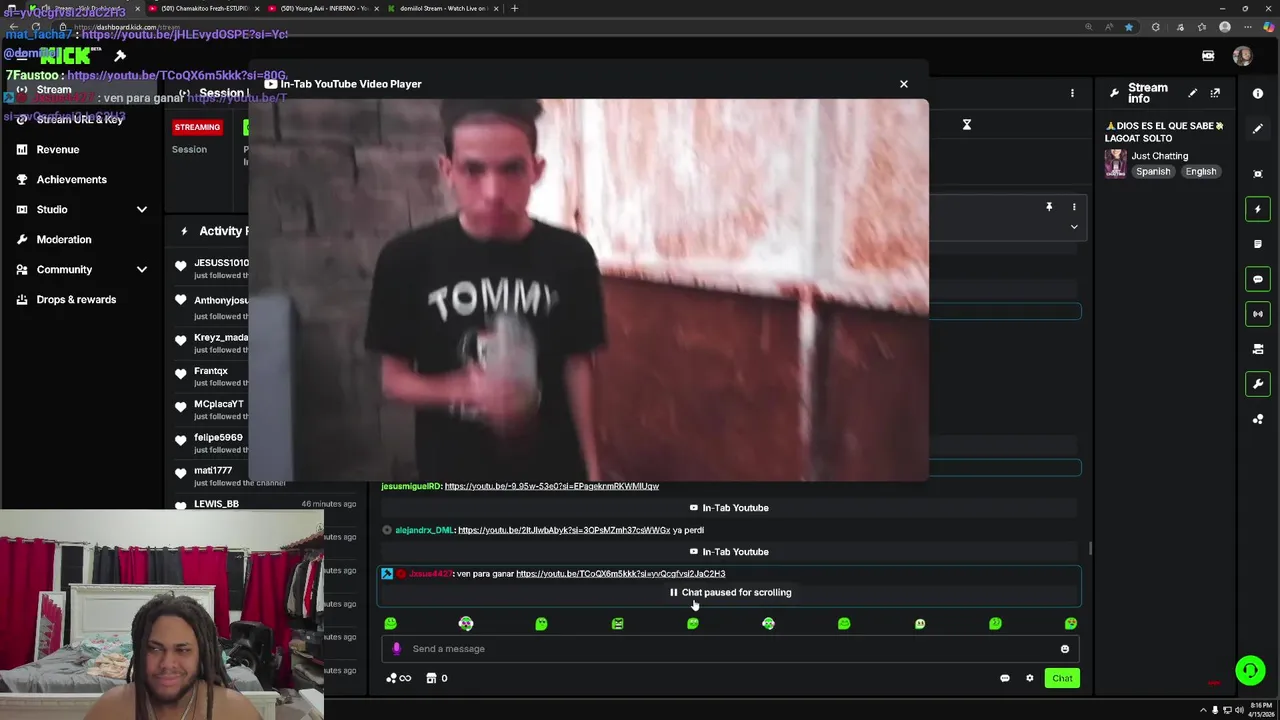Click the Community people icon
Image resolution: width=1280 pixels, height=720 pixels.
tap(22, 269)
